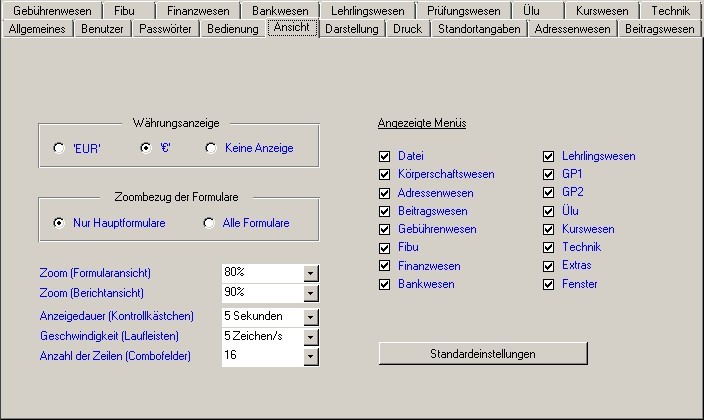The width and height of the screenshot is (704, 420).
Task: Click the Standardeinstellungen button
Action: (x=483, y=354)
